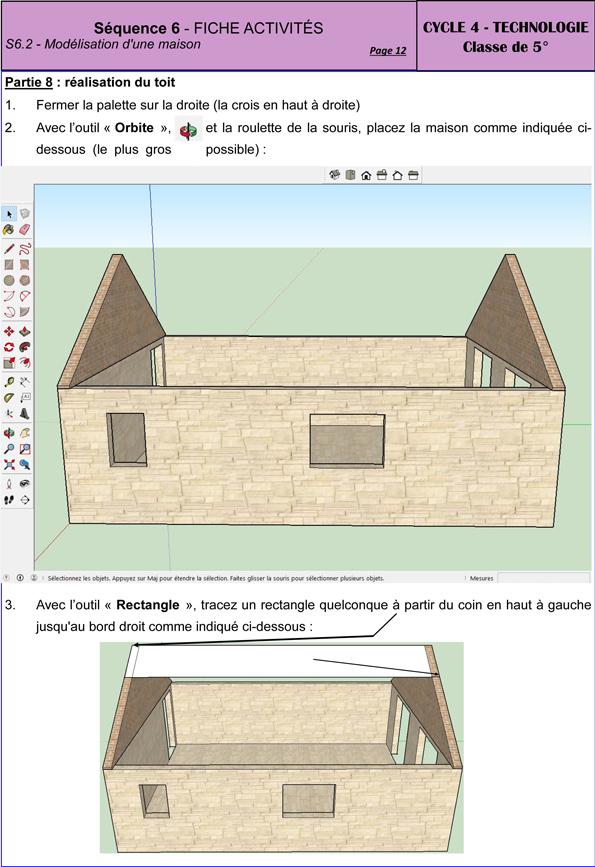This screenshot has height=867, width=595.
Task: Switch to Iso view
Action: [x=334, y=175]
